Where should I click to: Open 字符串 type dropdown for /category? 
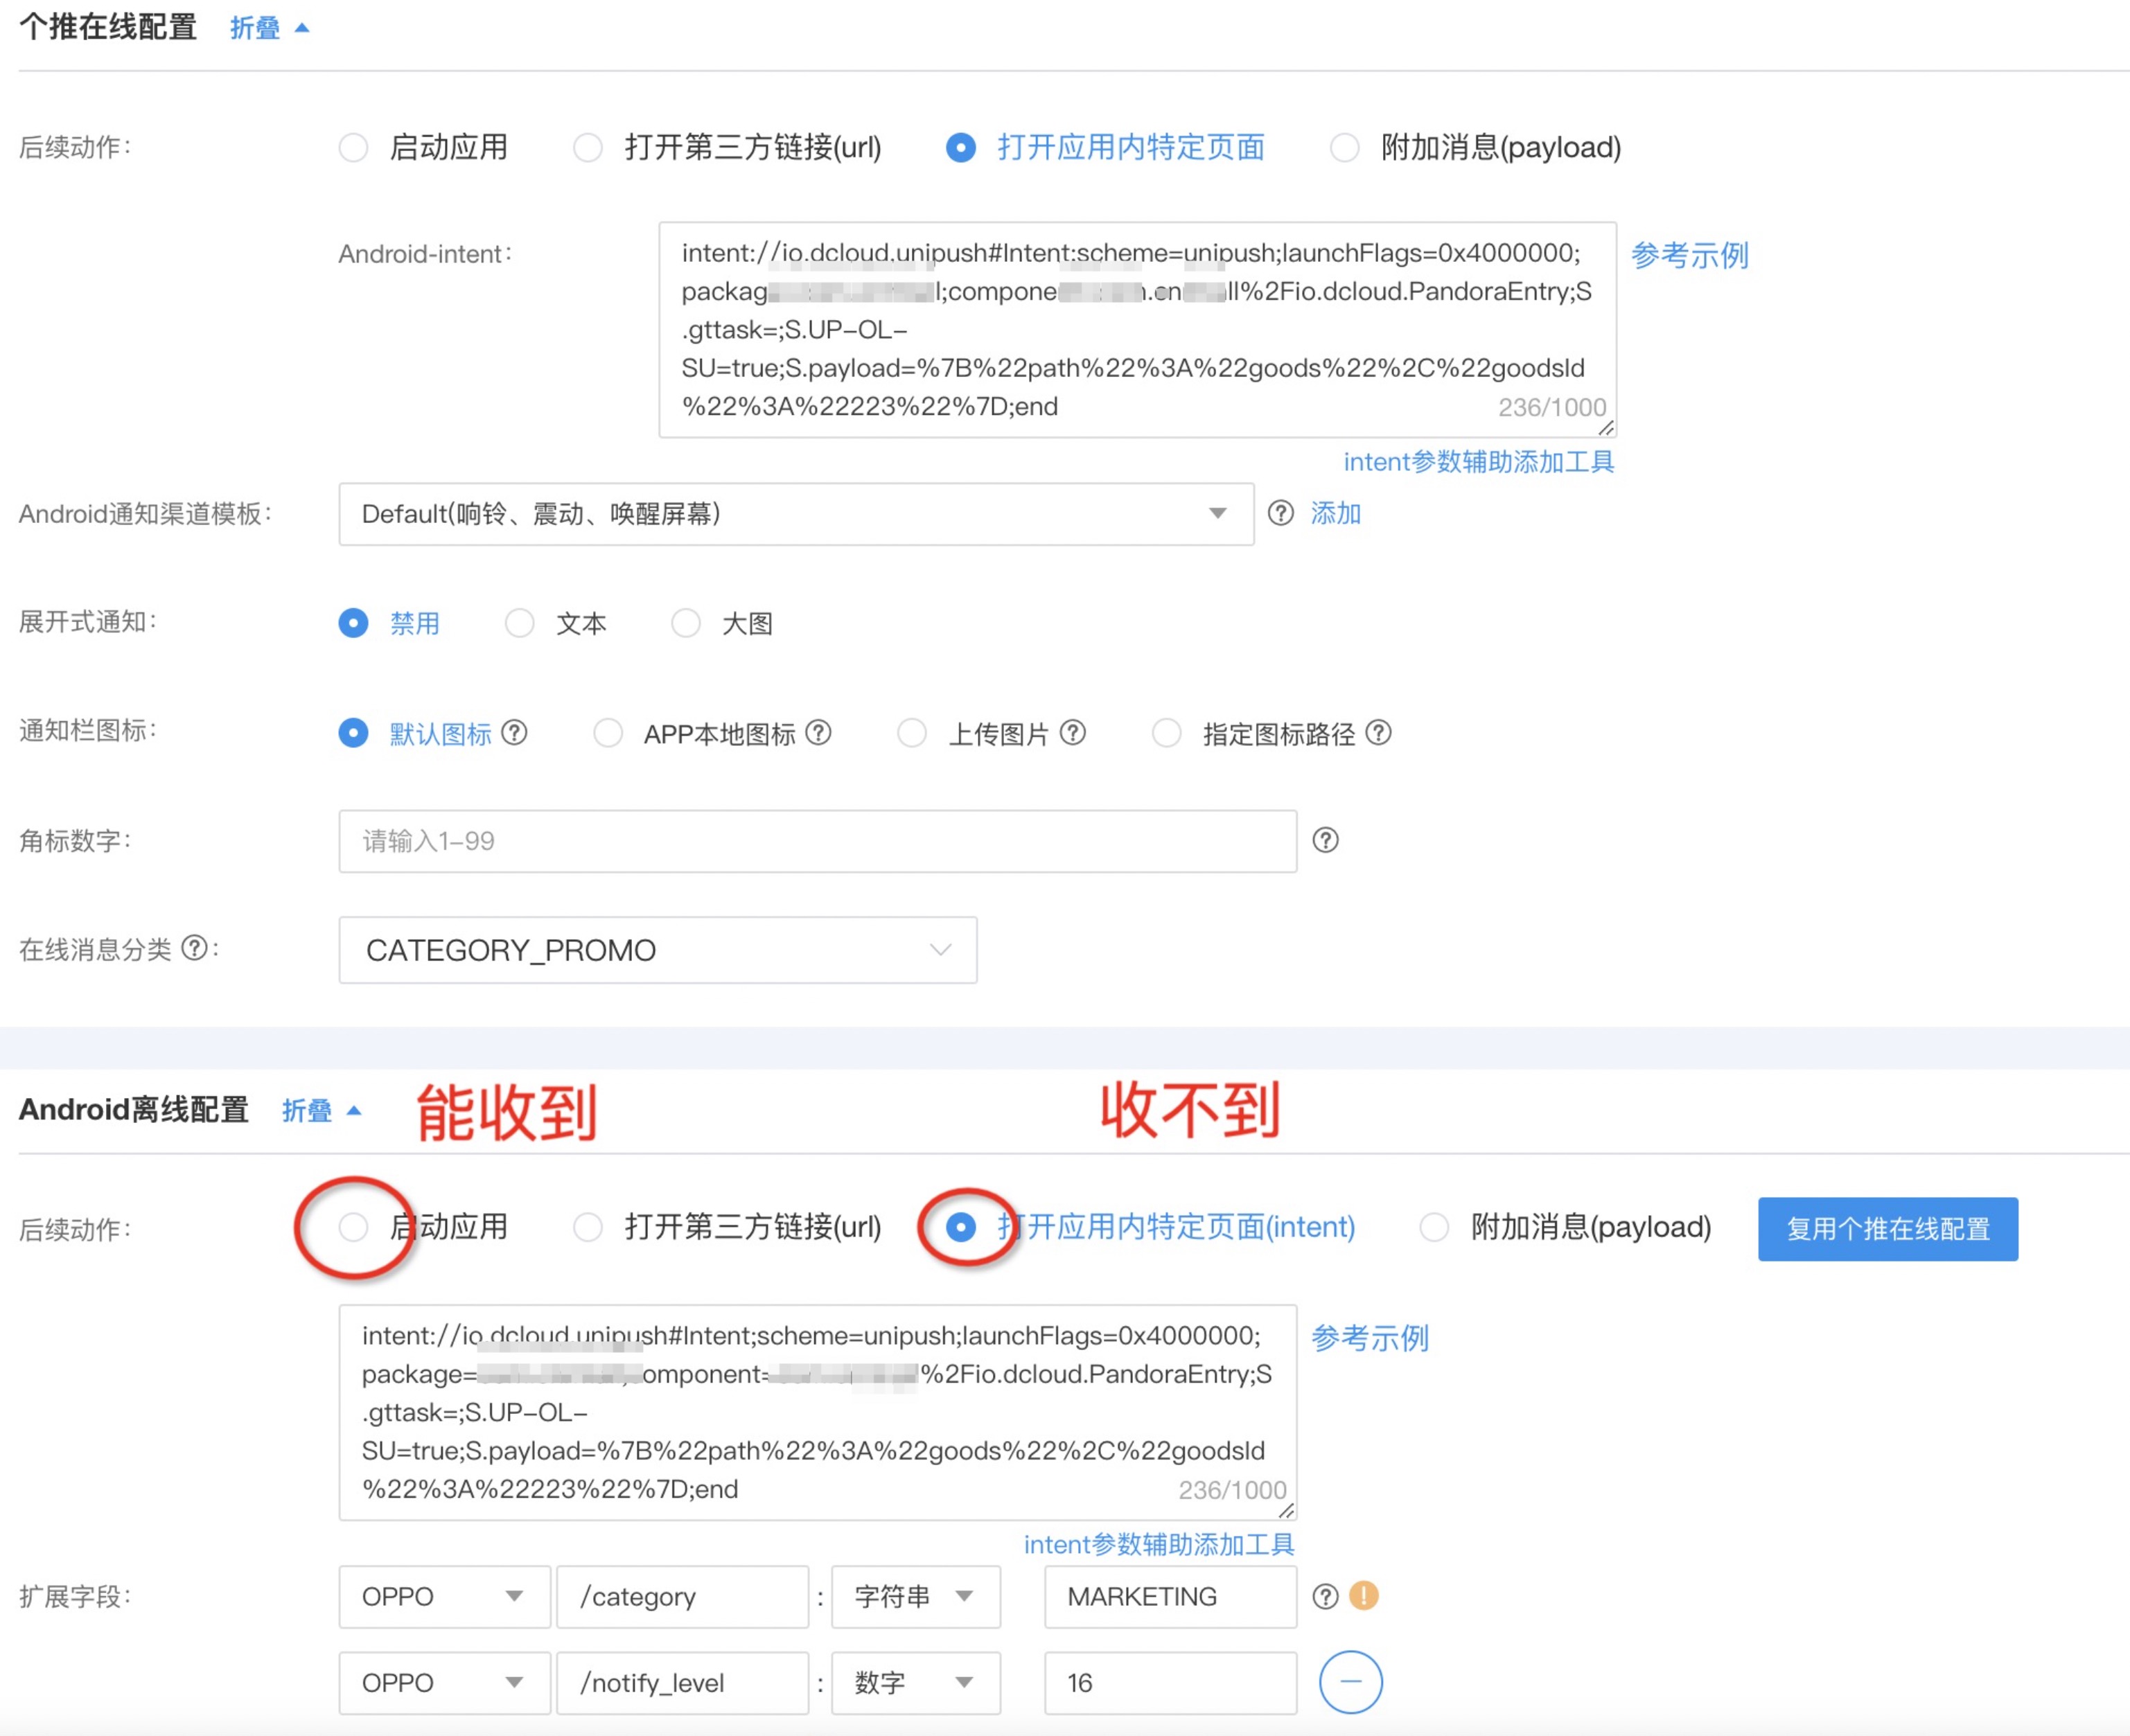(914, 1596)
